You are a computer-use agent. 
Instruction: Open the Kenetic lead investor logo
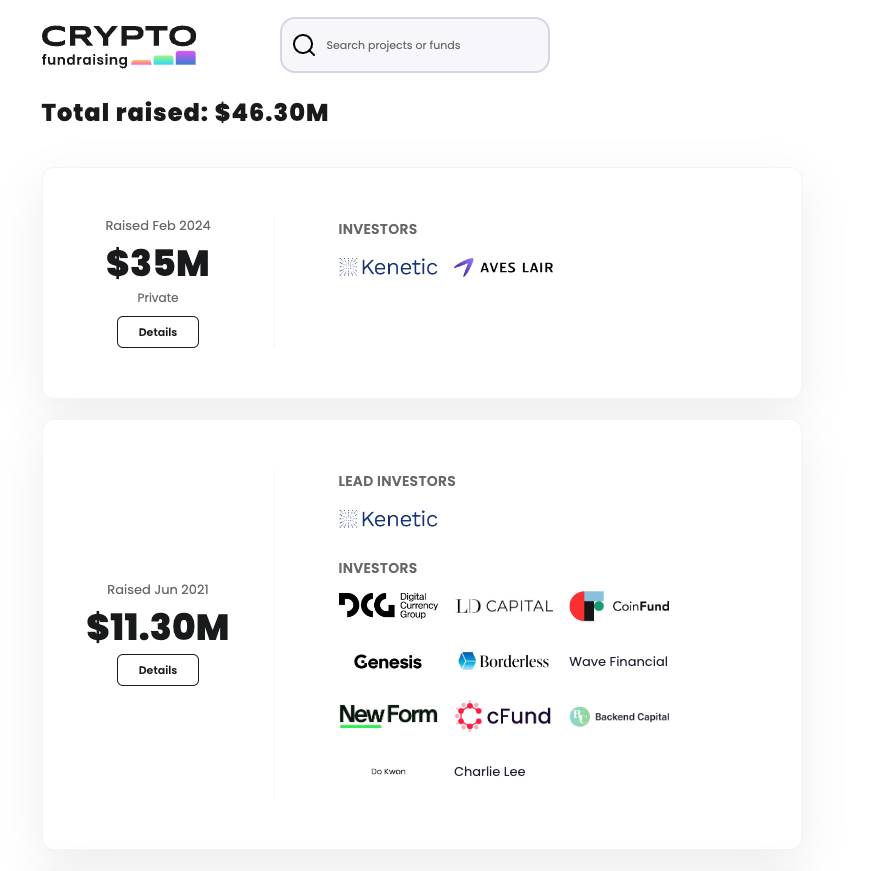[x=388, y=519]
